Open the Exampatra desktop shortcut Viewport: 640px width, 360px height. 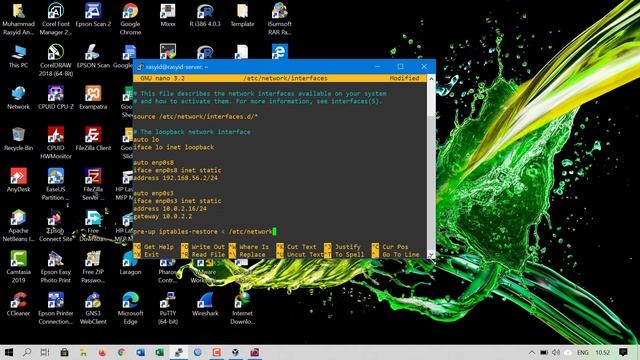(x=93, y=98)
